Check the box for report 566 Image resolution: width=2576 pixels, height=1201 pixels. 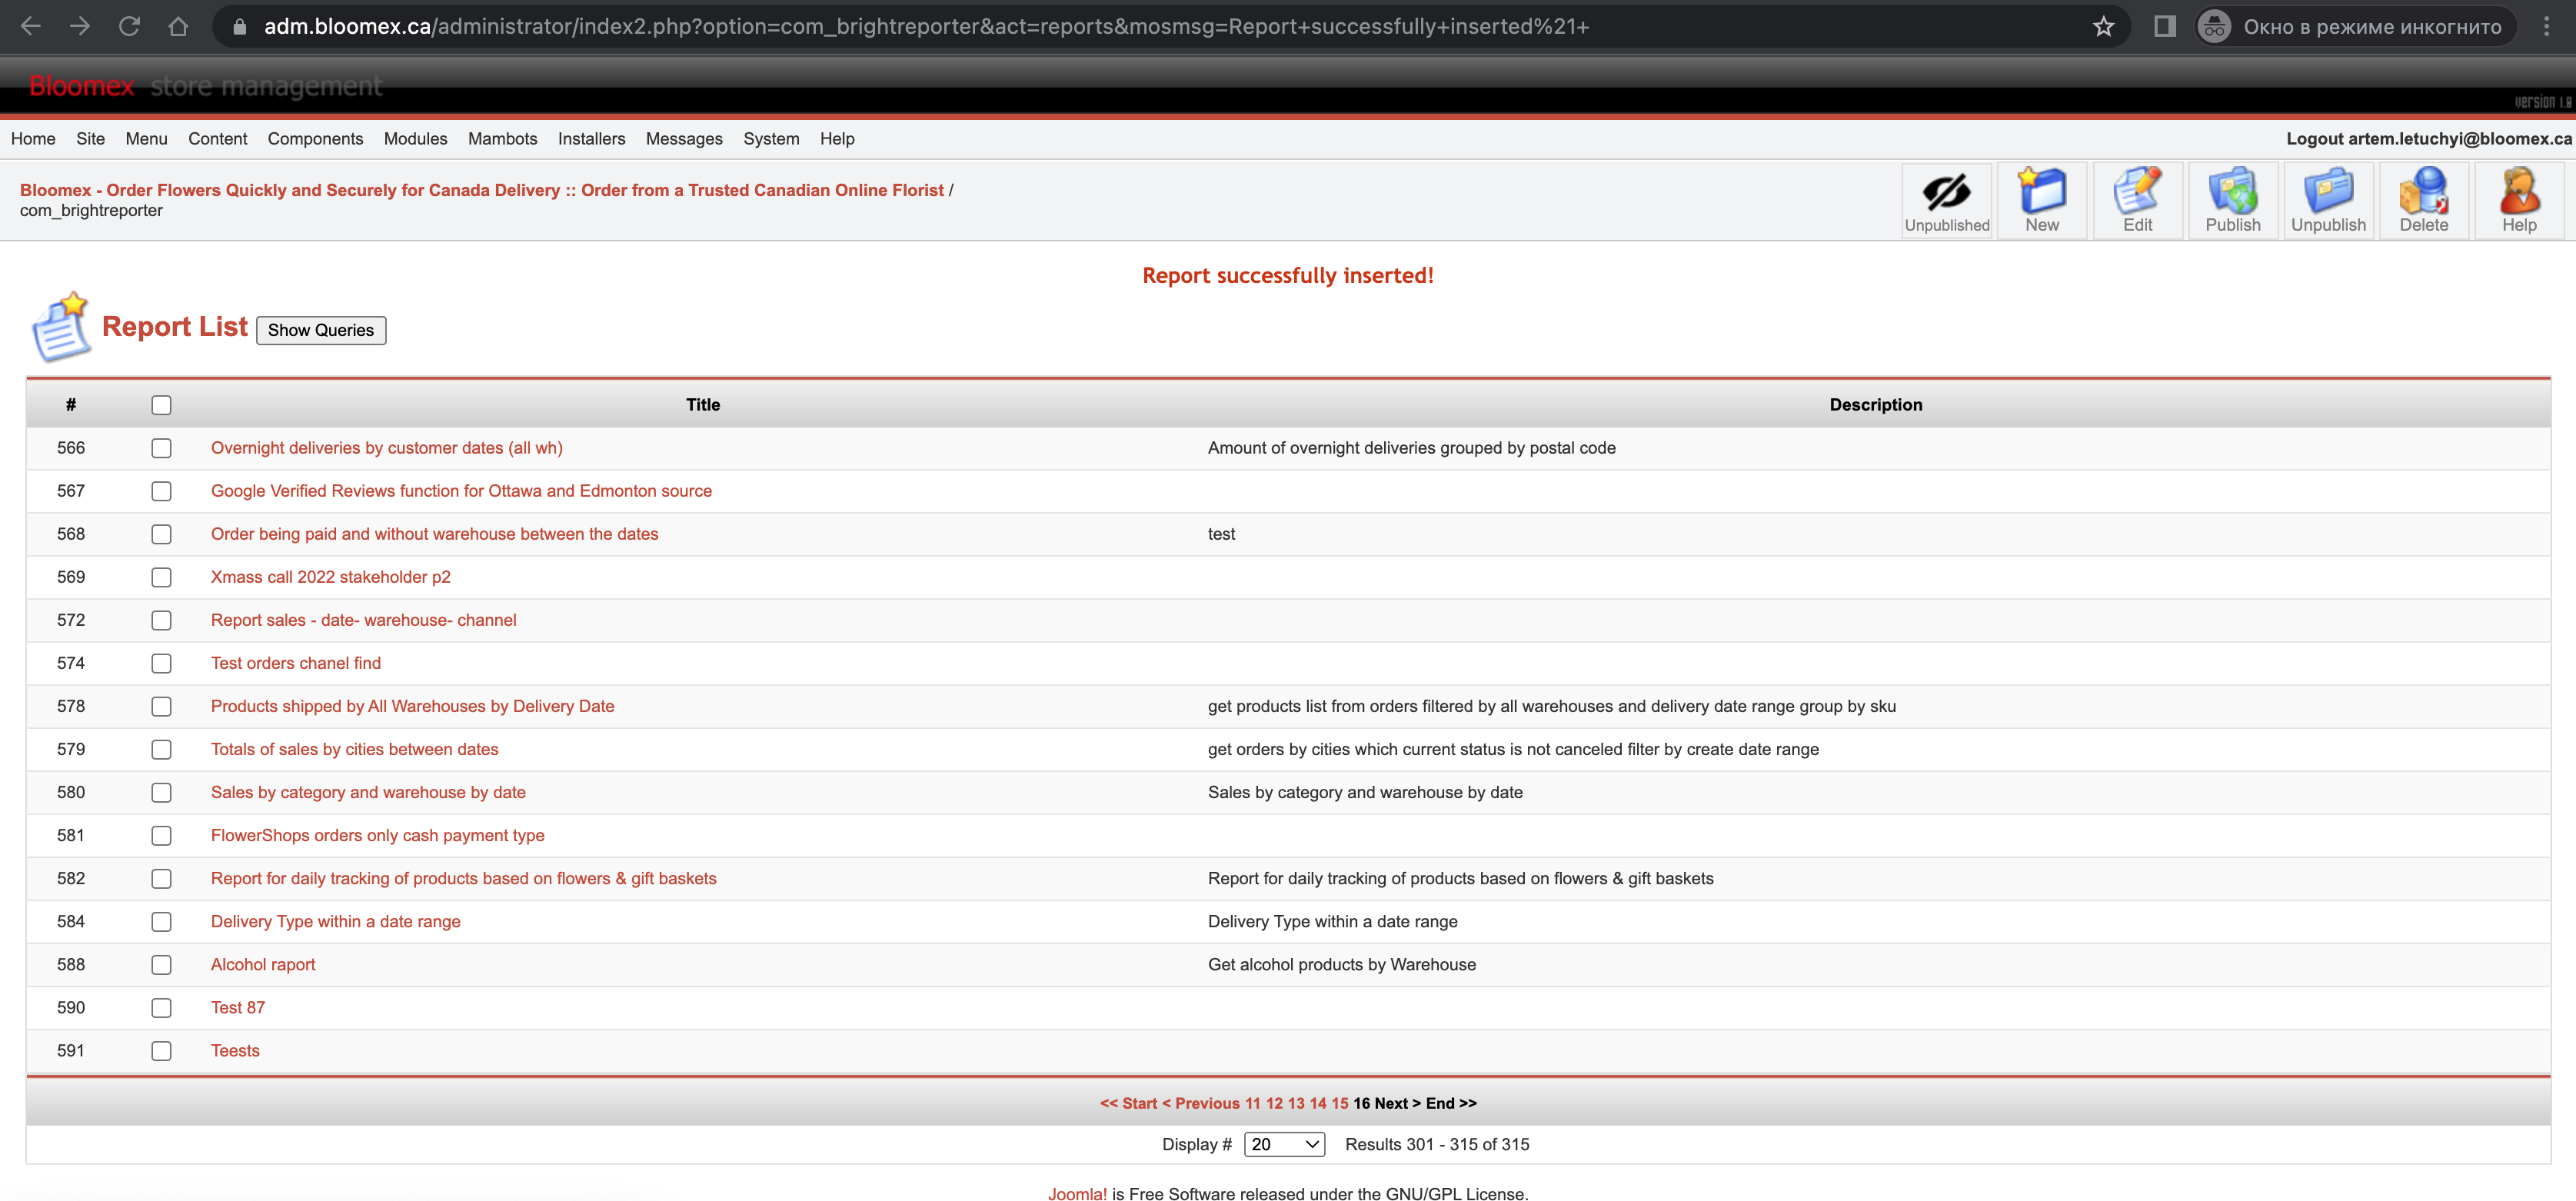coord(161,448)
